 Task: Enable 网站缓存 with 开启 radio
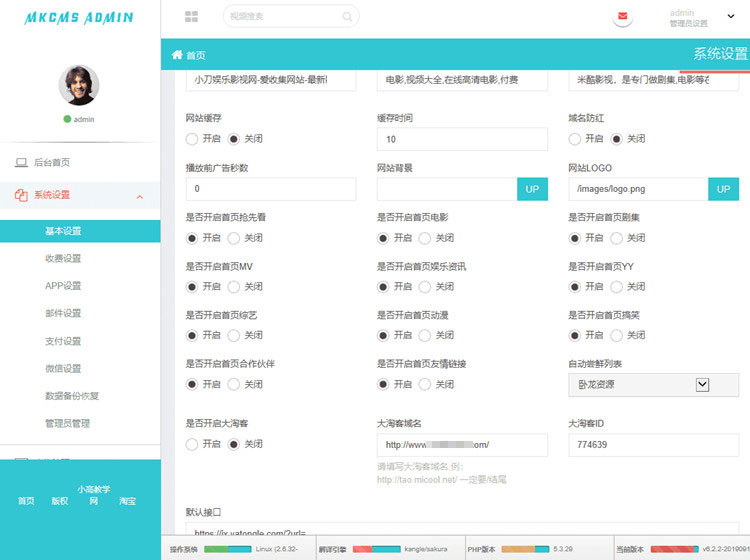[x=193, y=139]
